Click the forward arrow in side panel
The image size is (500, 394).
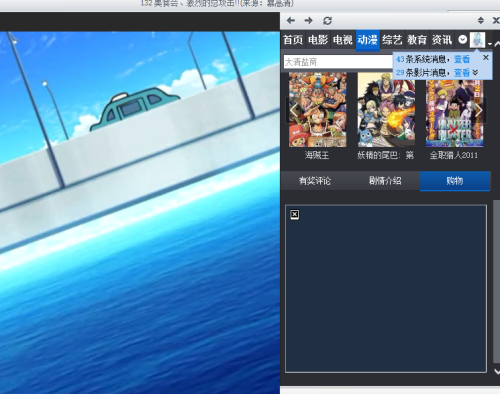point(309,21)
